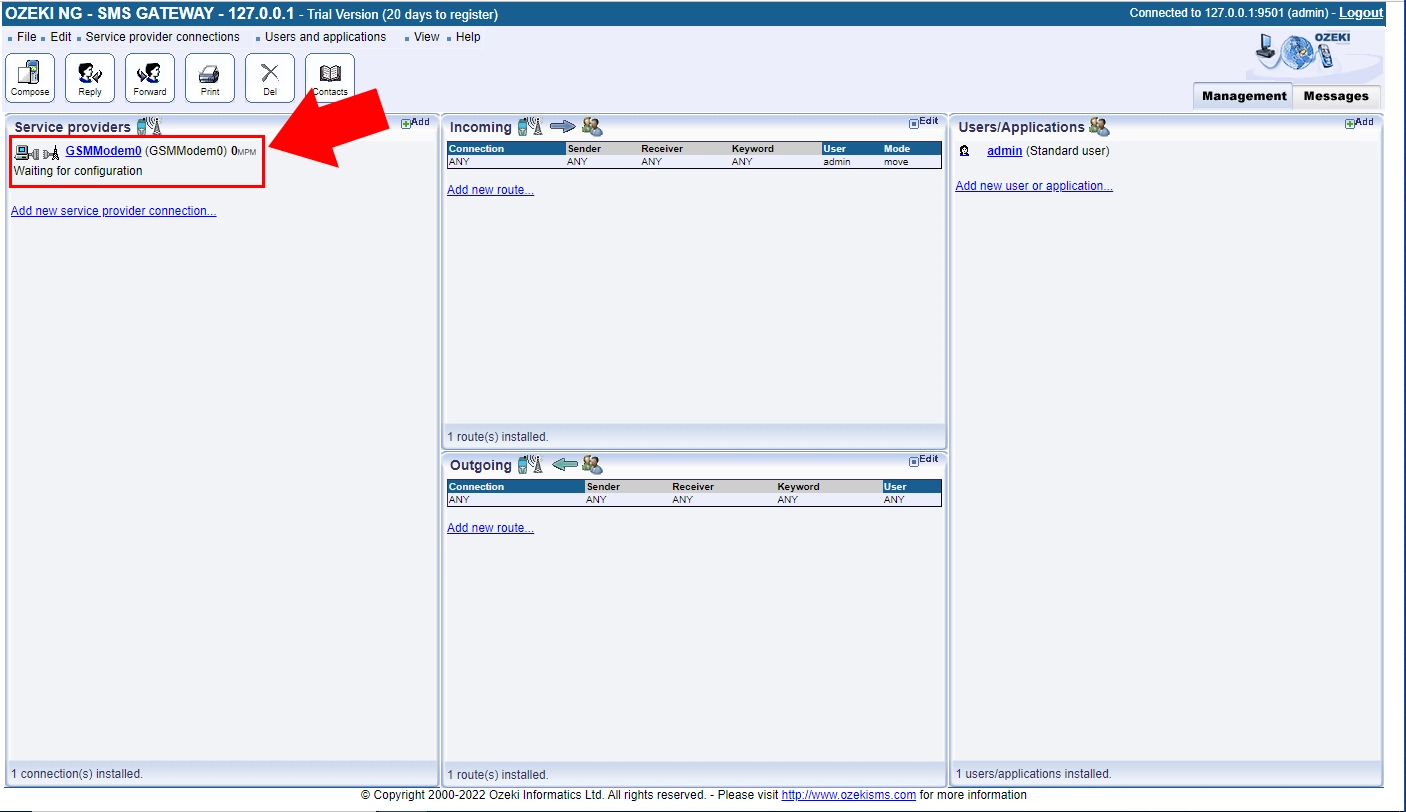This screenshot has height=812, width=1406.
Task: Click the Reply toolbar button
Action: pos(90,78)
